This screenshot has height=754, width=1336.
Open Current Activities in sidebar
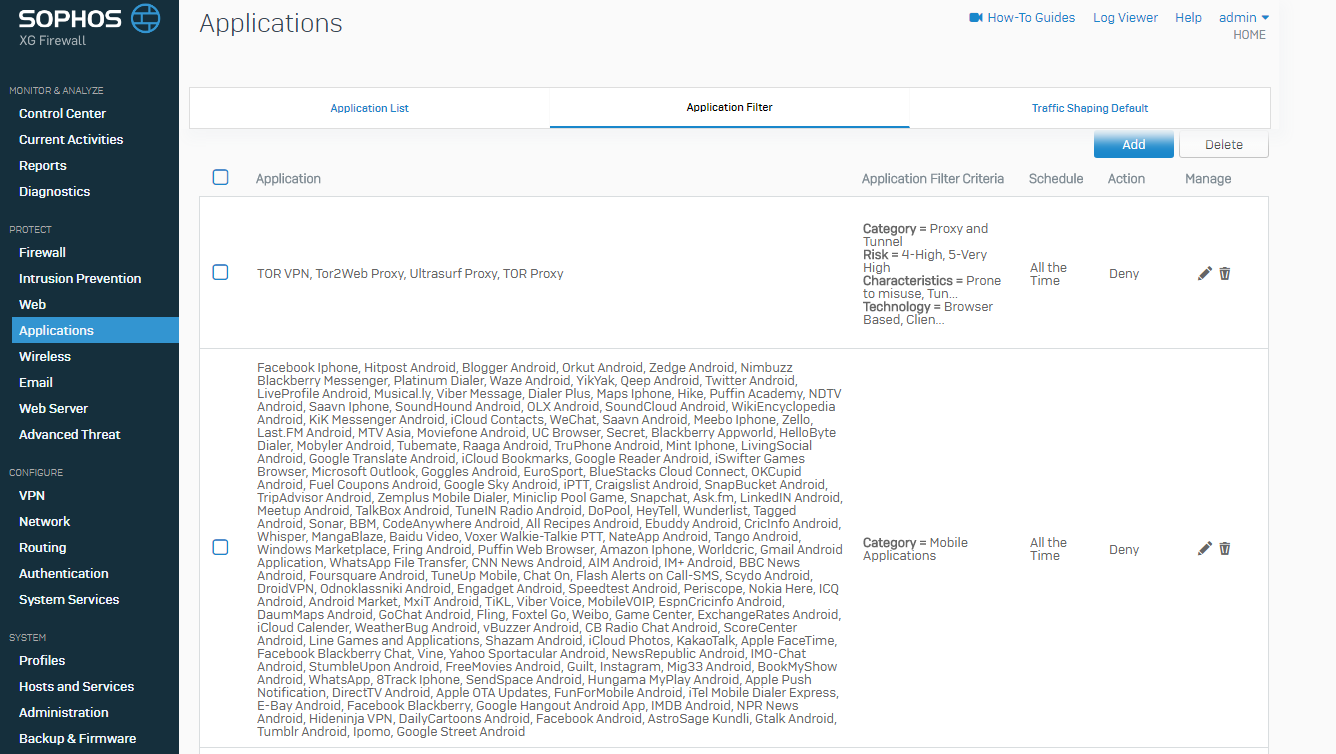pos(71,140)
